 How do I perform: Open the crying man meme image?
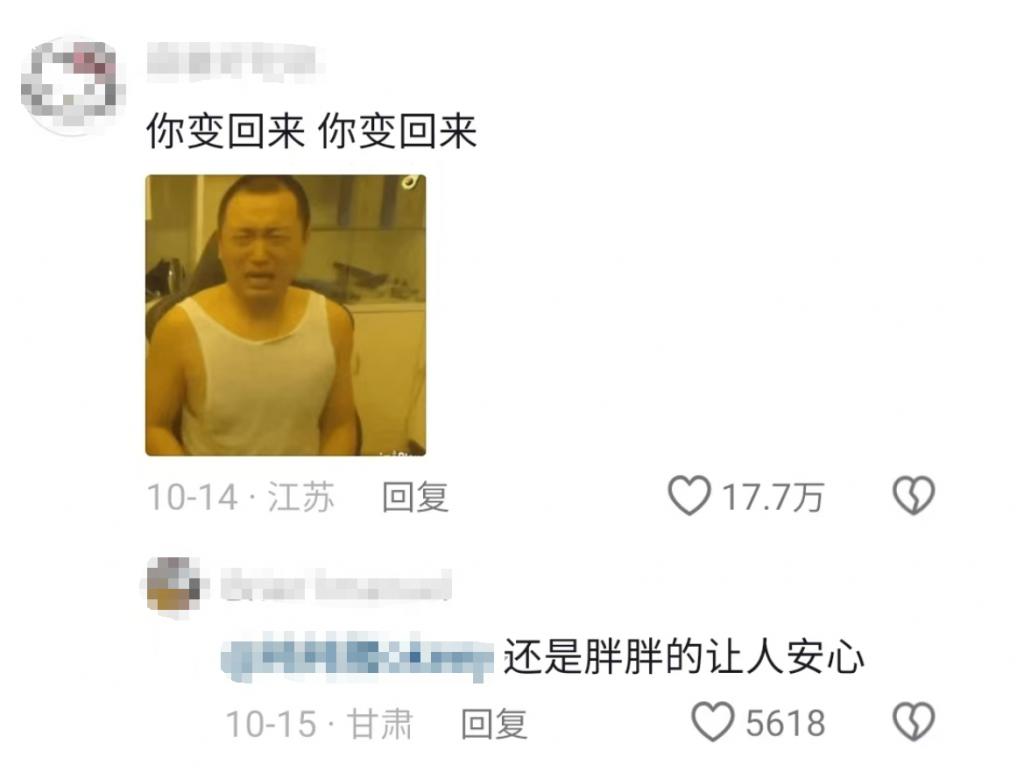[x=285, y=315]
